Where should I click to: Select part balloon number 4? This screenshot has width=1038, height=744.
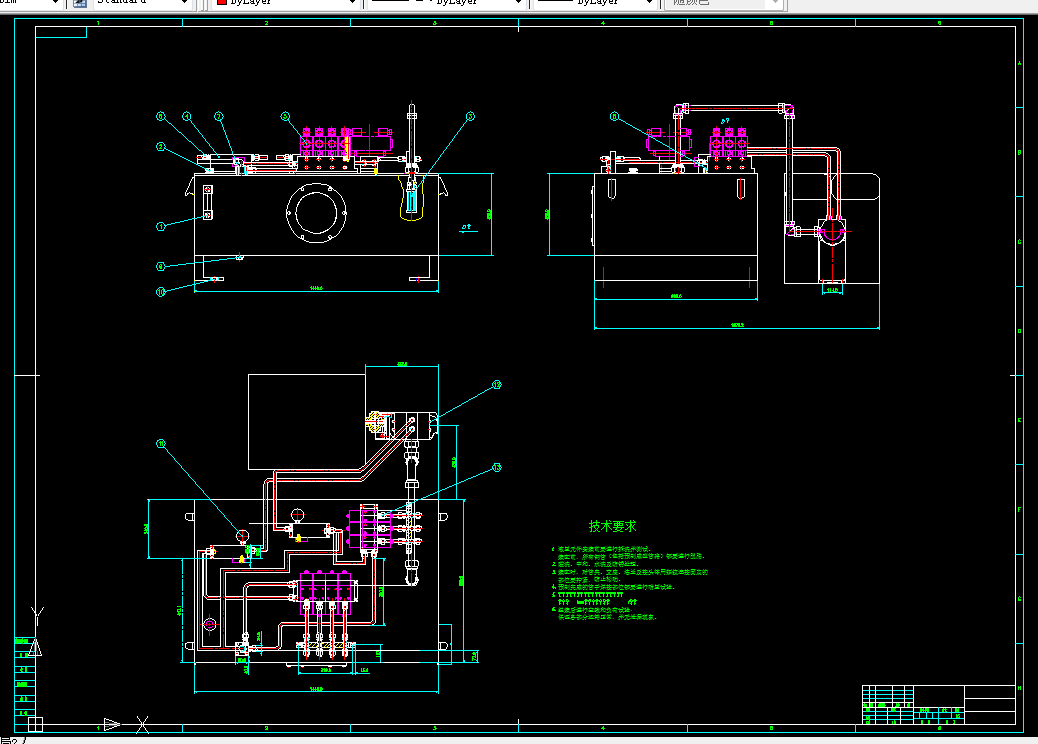(x=187, y=116)
